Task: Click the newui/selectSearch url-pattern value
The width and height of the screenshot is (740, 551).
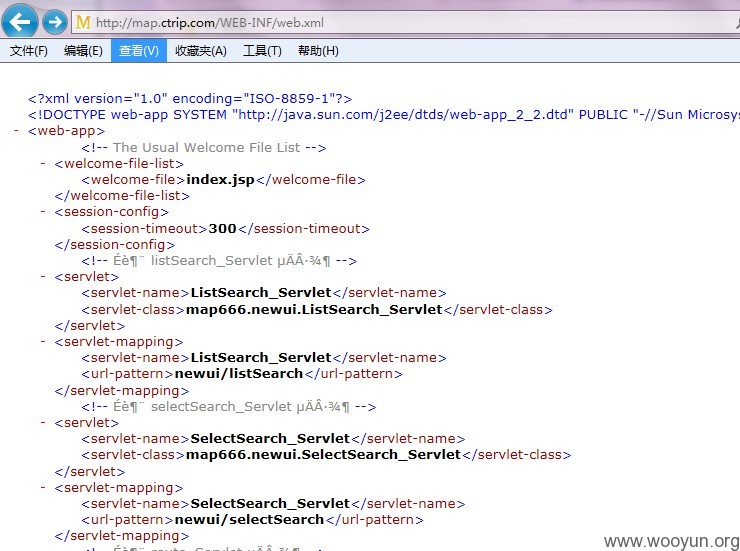Action: click(x=249, y=520)
